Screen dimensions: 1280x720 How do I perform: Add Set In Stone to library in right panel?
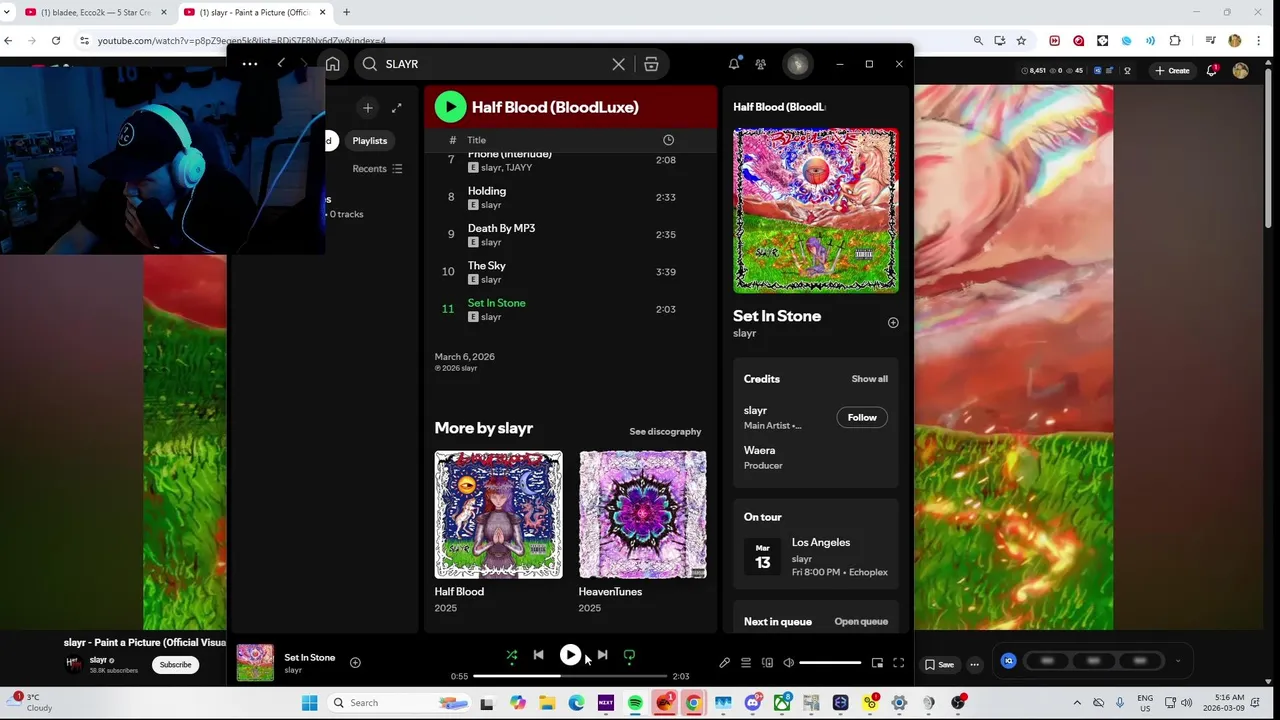(x=893, y=323)
